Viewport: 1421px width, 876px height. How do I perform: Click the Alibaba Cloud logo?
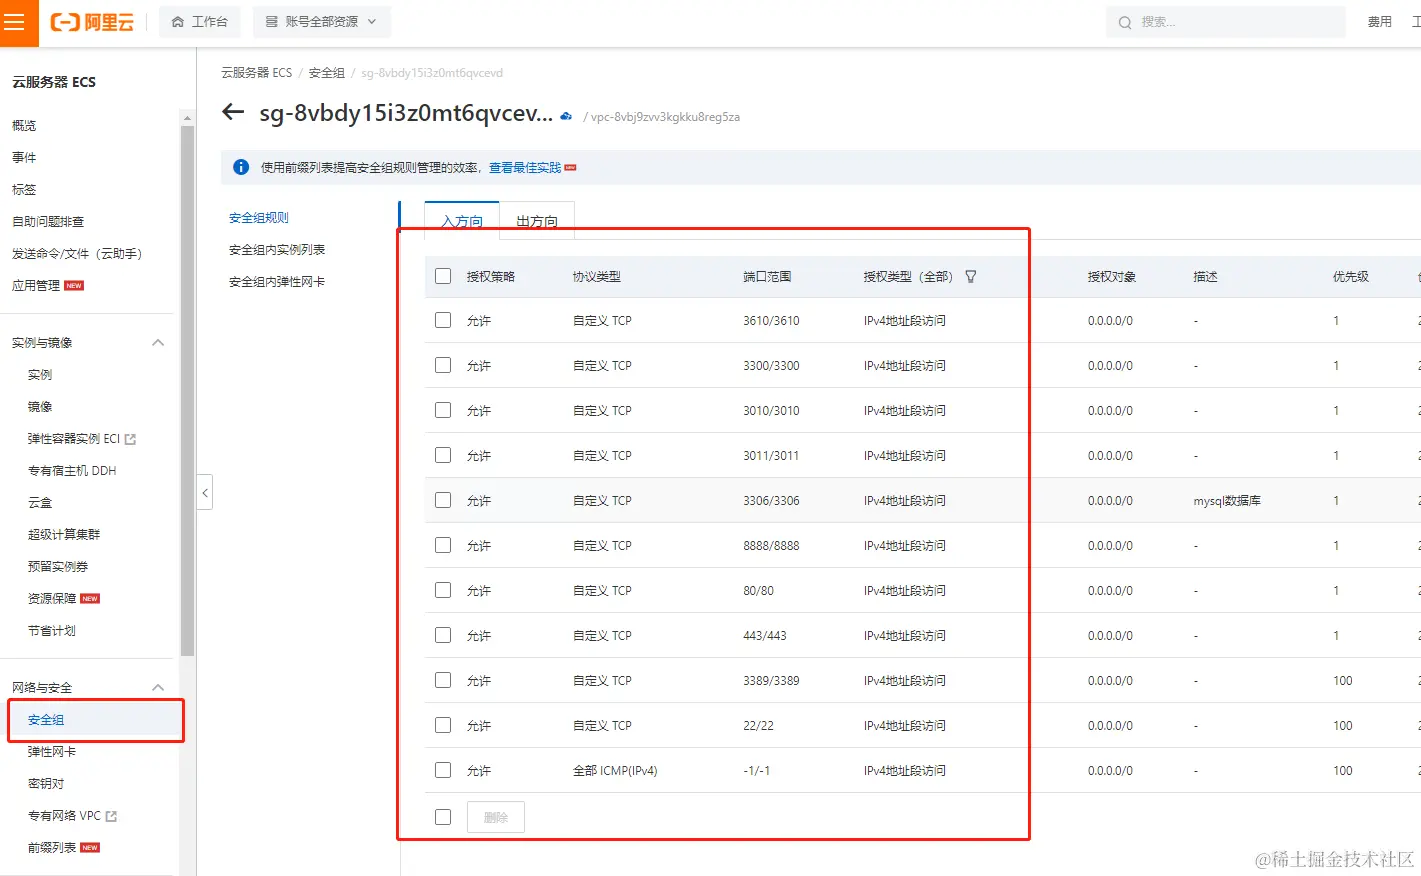[x=92, y=22]
